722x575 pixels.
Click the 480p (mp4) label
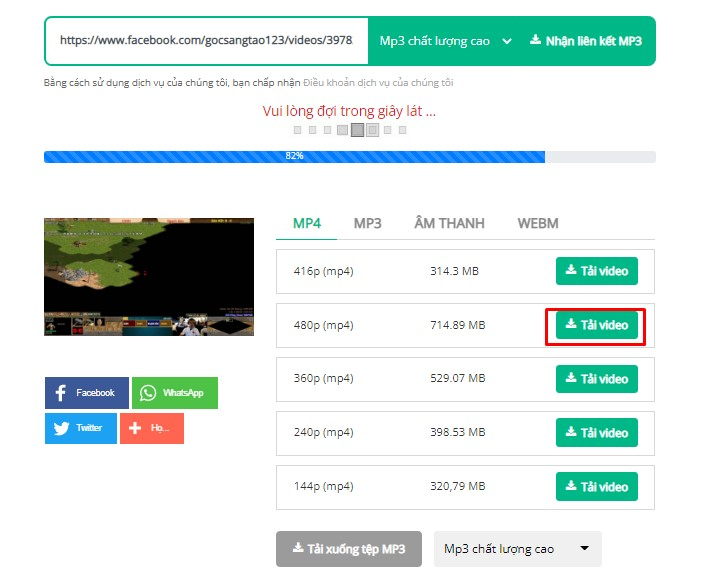tap(324, 325)
